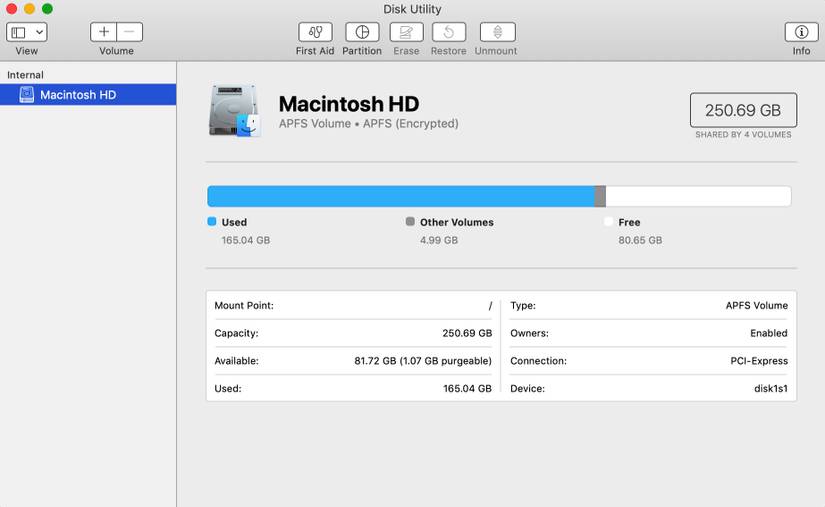Click 'SHARED BY 4 VOLUMES' caption

[x=743, y=135]
